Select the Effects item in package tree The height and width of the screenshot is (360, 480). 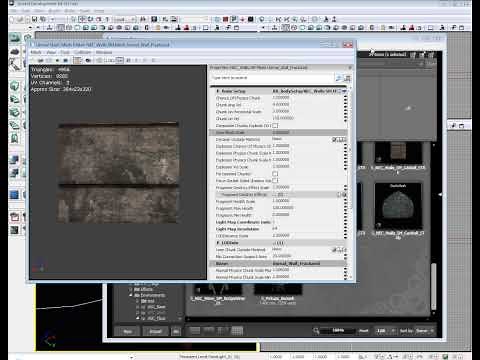(x=143, y=289)
